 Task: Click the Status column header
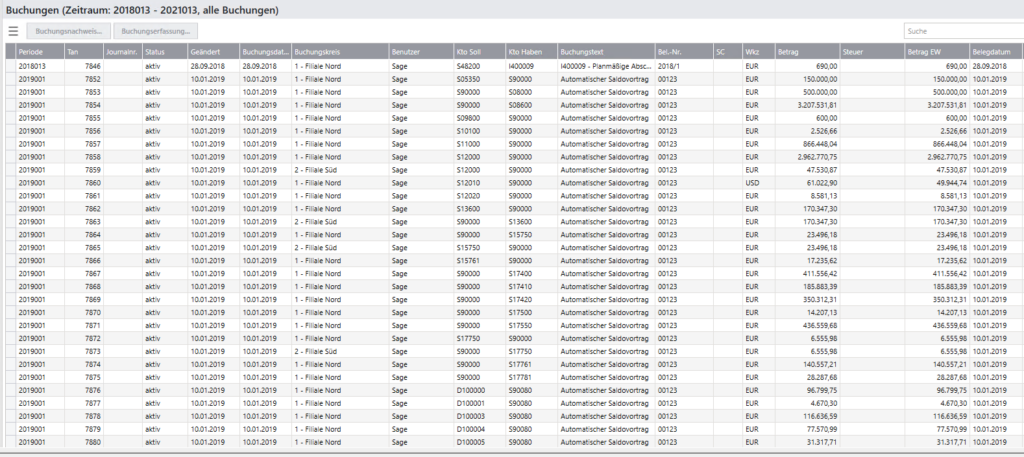point(163,51)
